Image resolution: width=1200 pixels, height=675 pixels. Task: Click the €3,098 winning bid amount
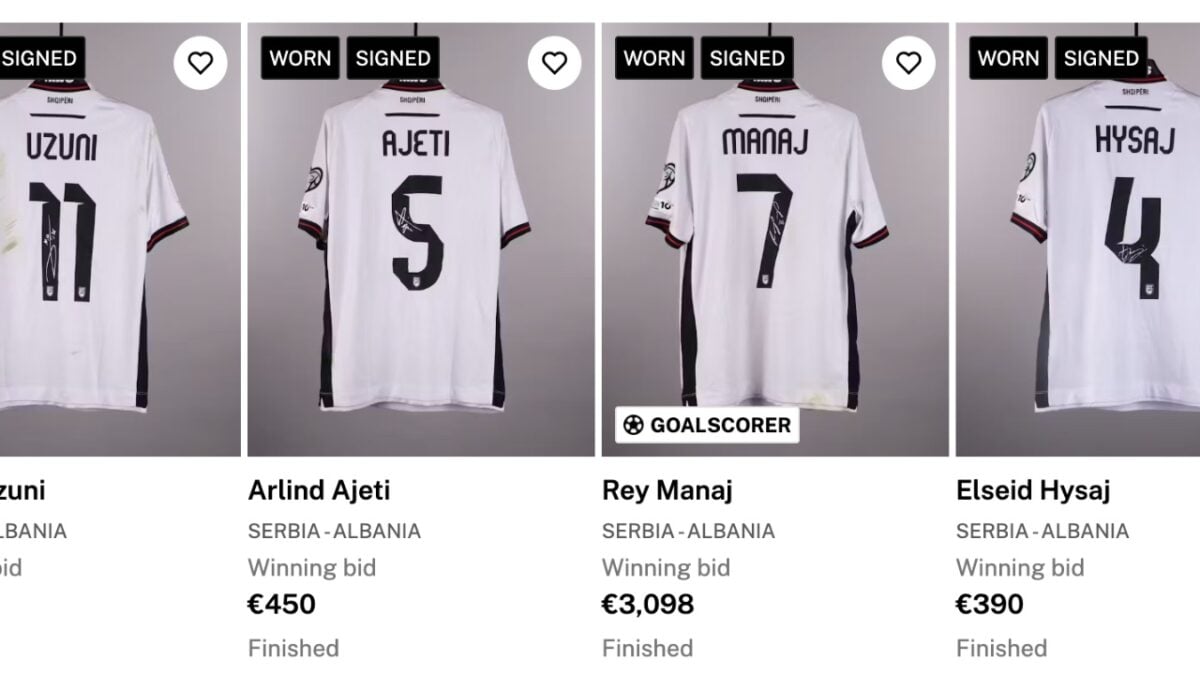(x=647, y=604)
